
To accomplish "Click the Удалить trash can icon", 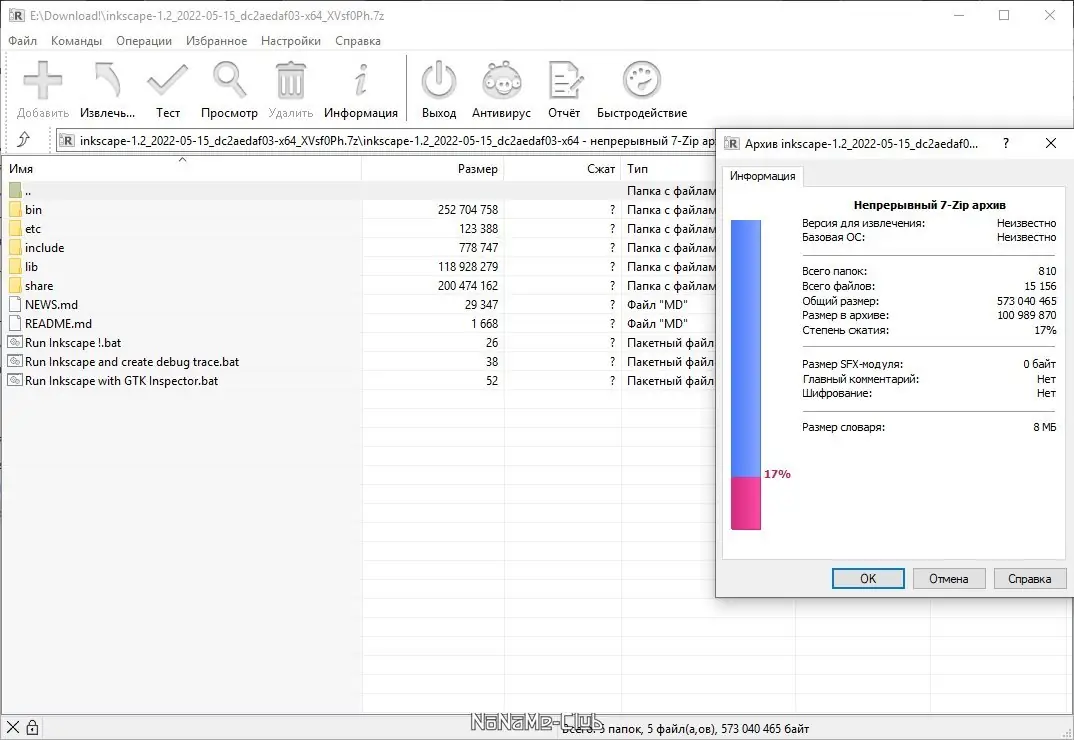I will click(x=290, y=81).
